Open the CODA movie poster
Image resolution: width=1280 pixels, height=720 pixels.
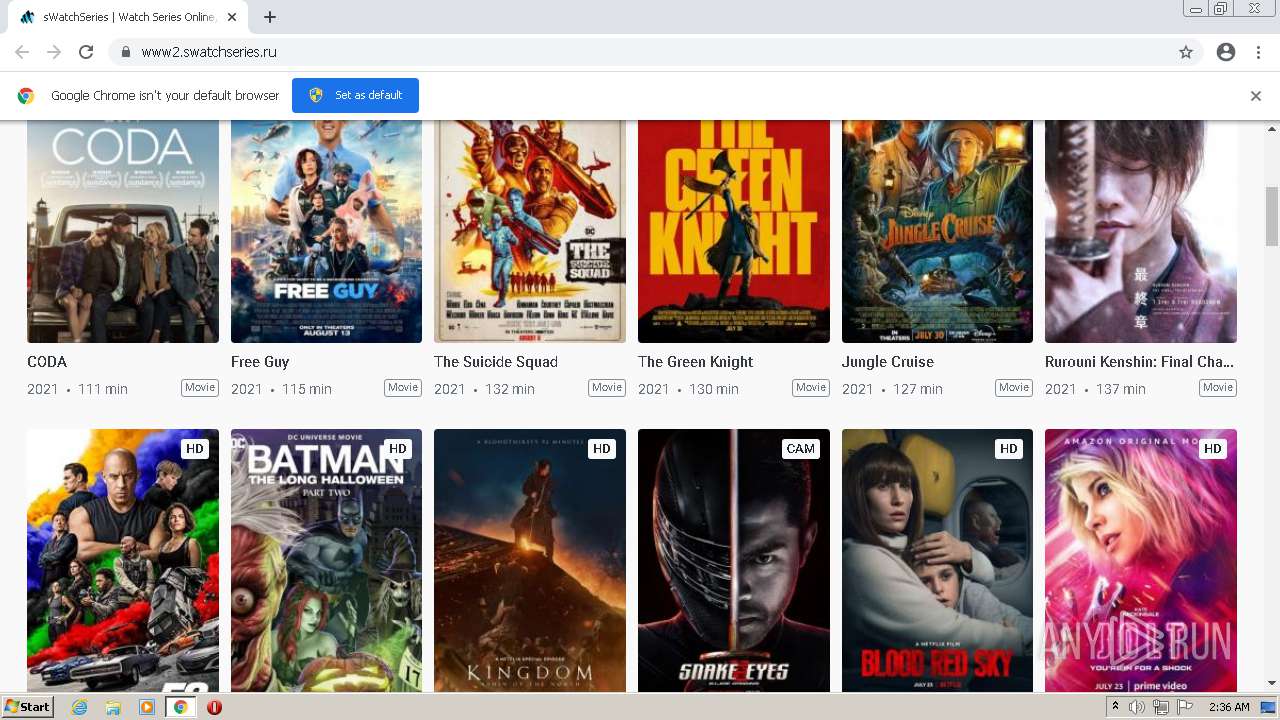pos(123,231)
